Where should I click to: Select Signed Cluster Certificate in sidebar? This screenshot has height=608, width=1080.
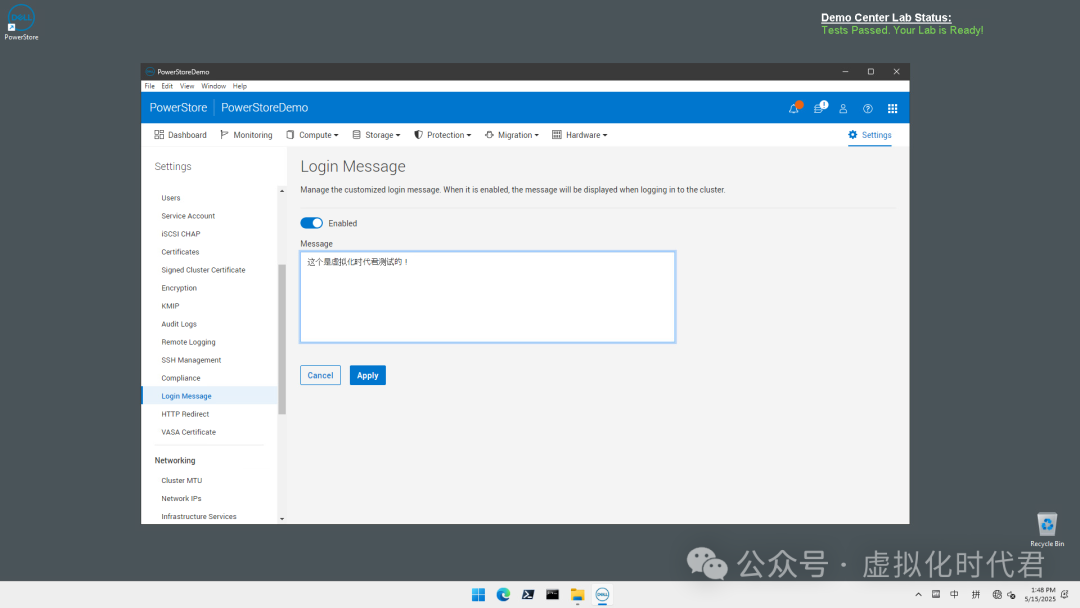coord(203,270)
